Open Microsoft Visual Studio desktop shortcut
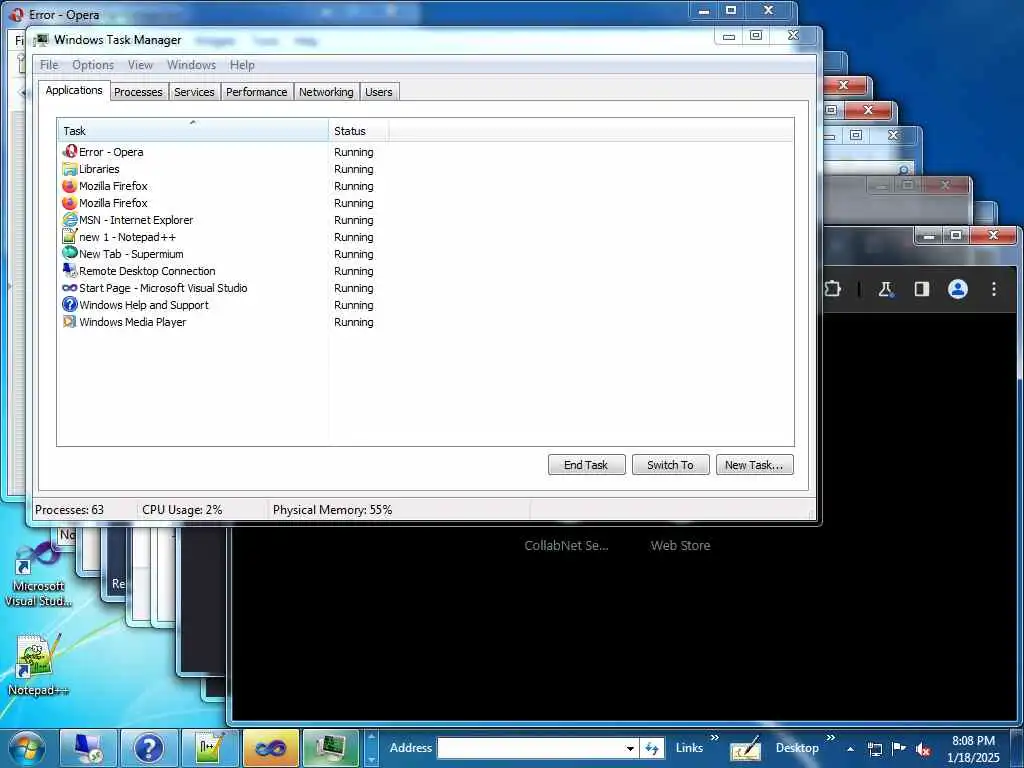 click(38, 575)
